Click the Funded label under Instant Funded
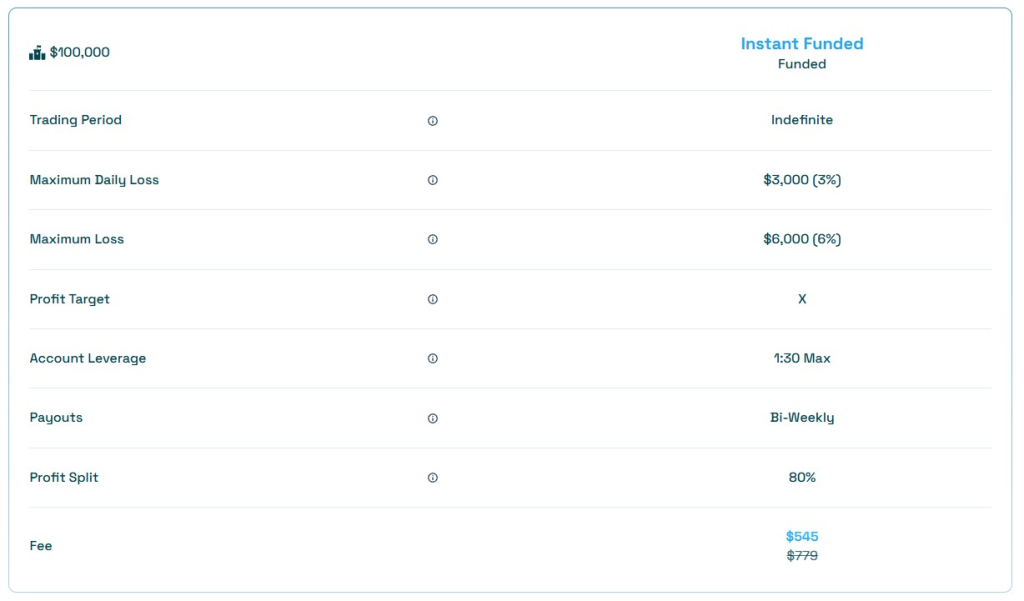The image size is (1024, 601). 802,64
